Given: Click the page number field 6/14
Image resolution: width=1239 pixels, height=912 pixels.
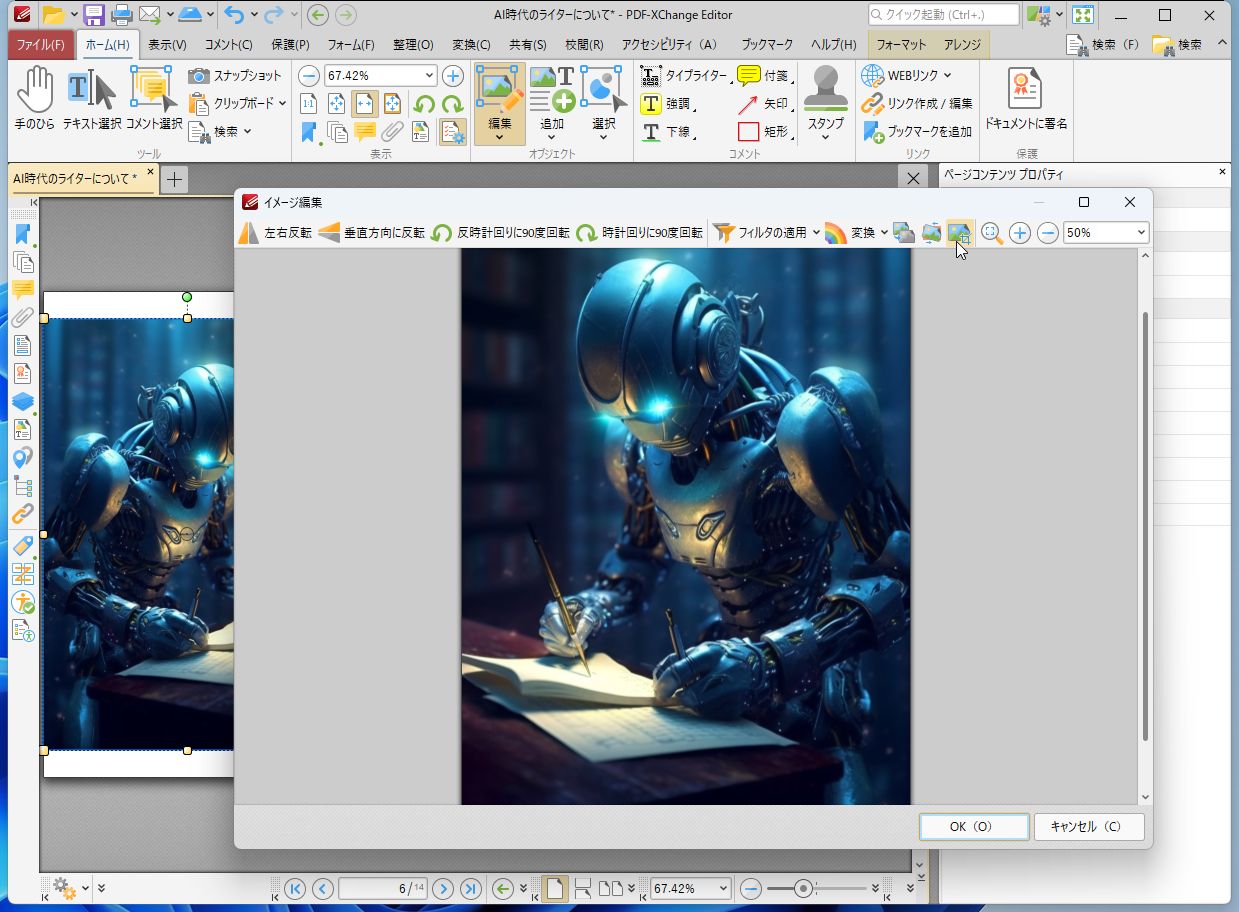Looking at the screenshot, I should [383, 888].
